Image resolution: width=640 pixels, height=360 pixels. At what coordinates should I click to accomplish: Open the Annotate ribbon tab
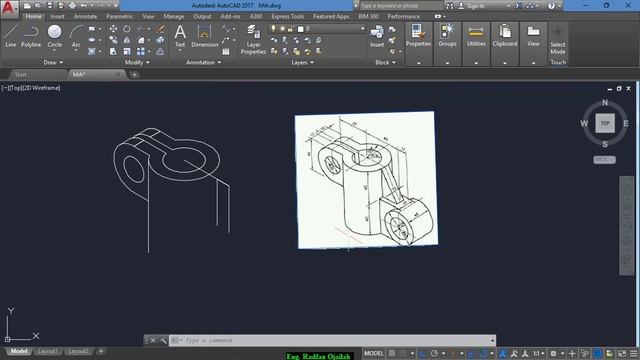point(85,16)
